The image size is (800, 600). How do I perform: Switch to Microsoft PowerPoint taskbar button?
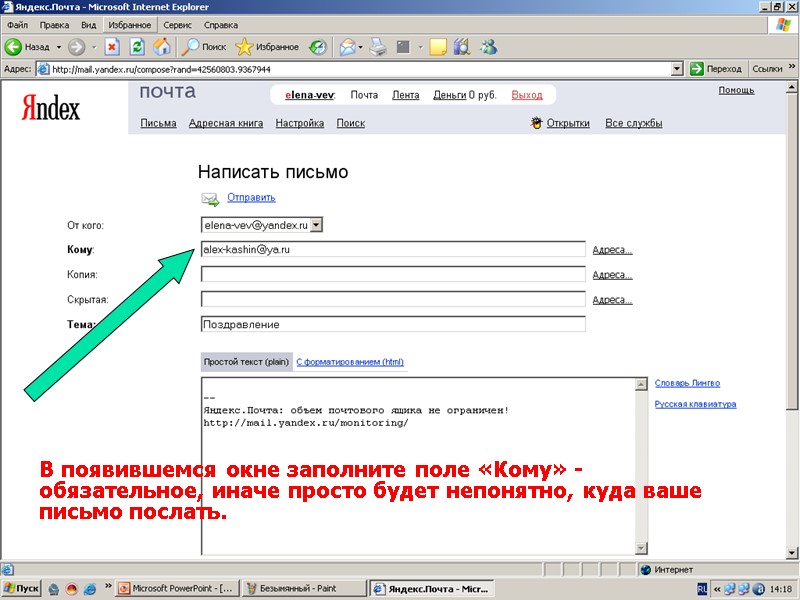[176, 588]
